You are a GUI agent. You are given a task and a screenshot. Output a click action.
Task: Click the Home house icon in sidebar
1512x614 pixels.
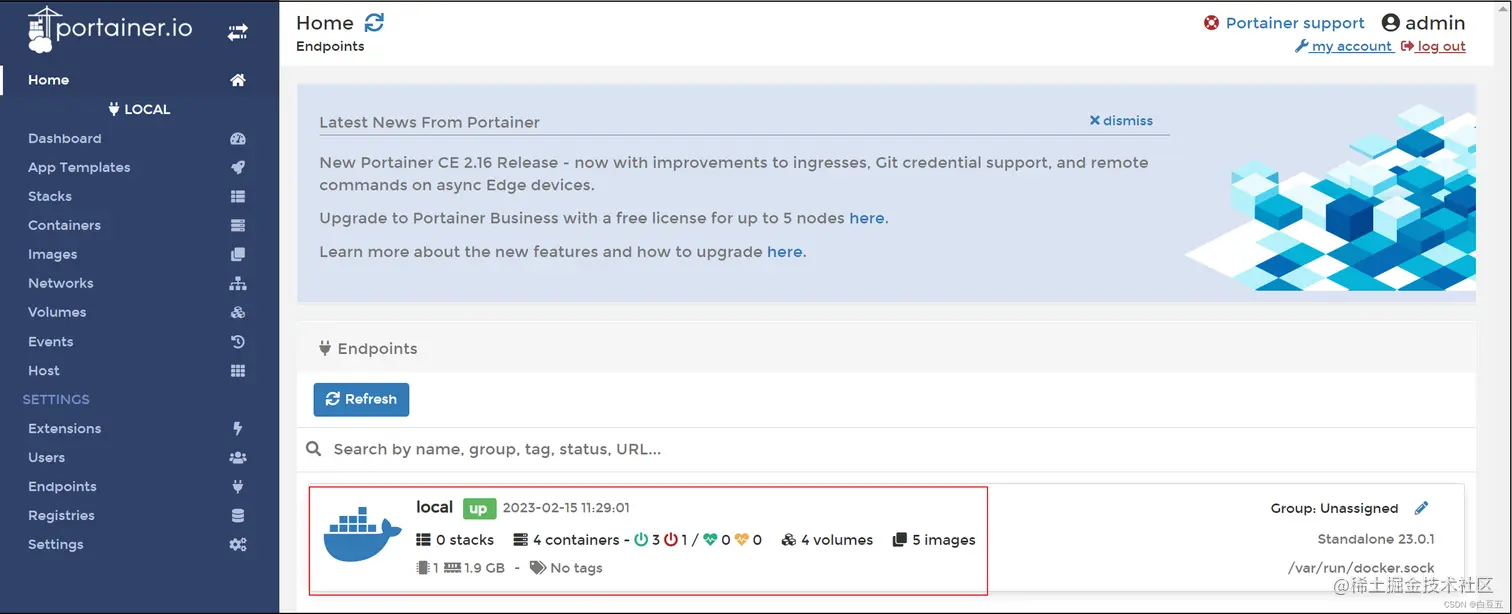(x=238, y=80)
